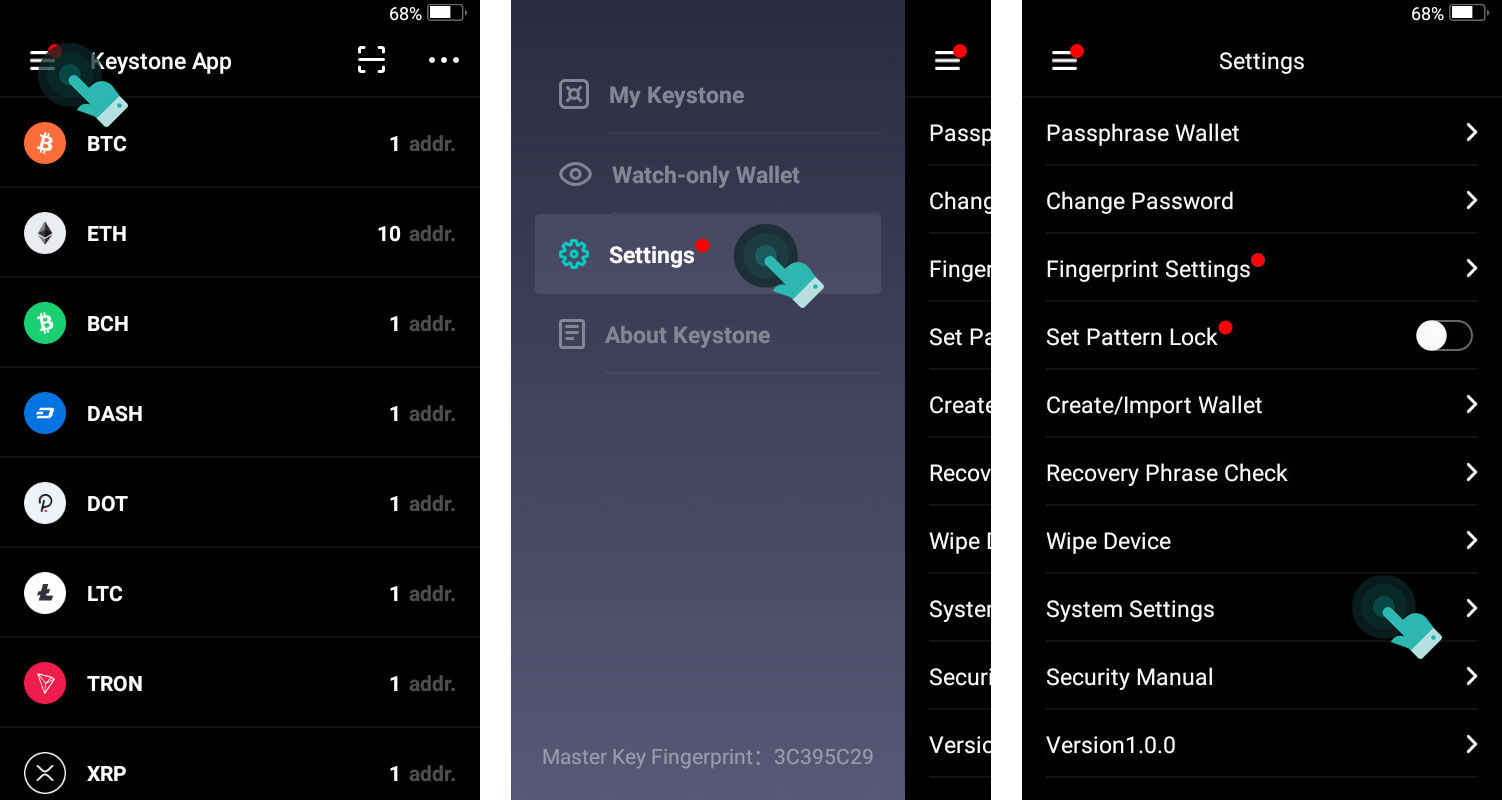Open the three-dot more menu
This screenshot has height=800, width=1502.
click(x=444, y=60)
